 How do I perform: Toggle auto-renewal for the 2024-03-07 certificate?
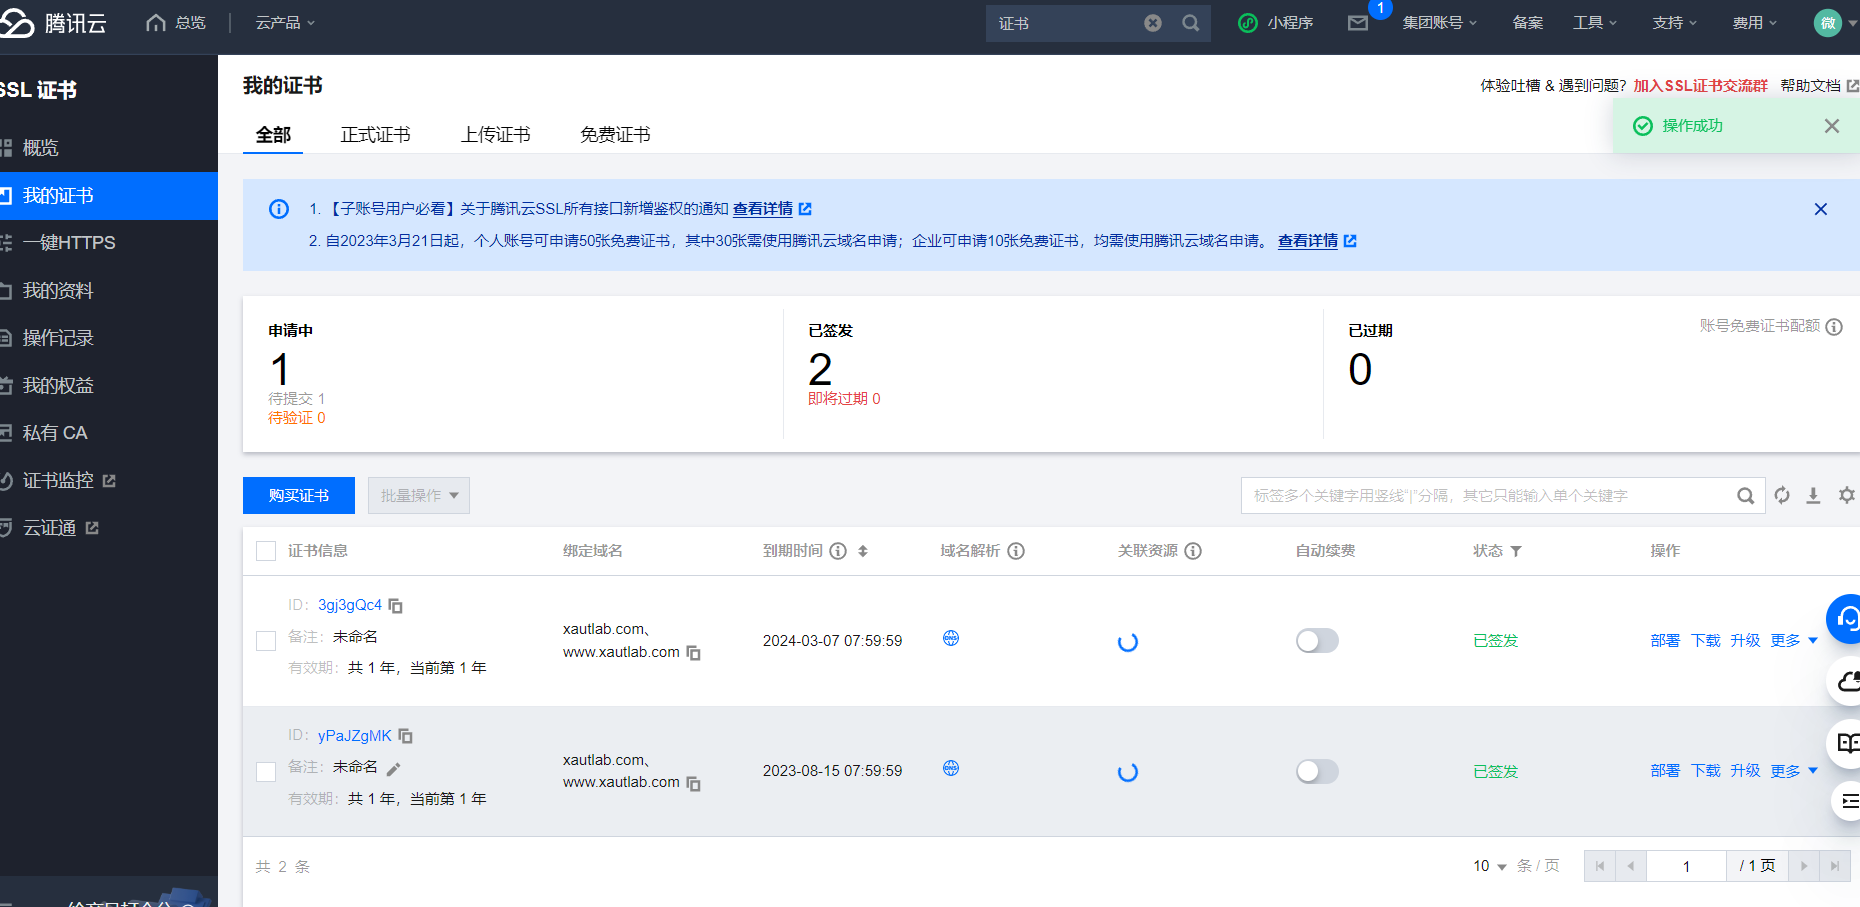(x=1317, y=641)
